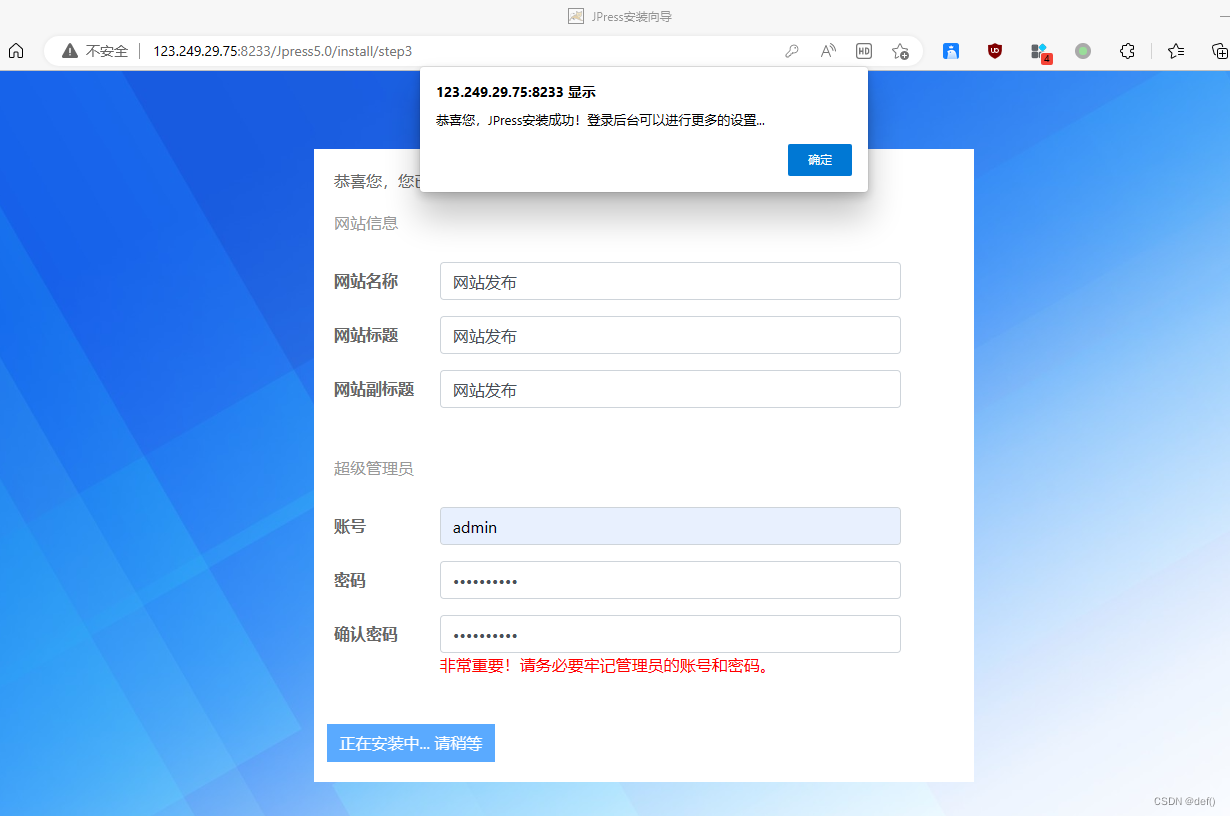The width and height of the screenshot is (1230, 816).
Task: Open the uBlock Origin extension
Action: [995, 51]
